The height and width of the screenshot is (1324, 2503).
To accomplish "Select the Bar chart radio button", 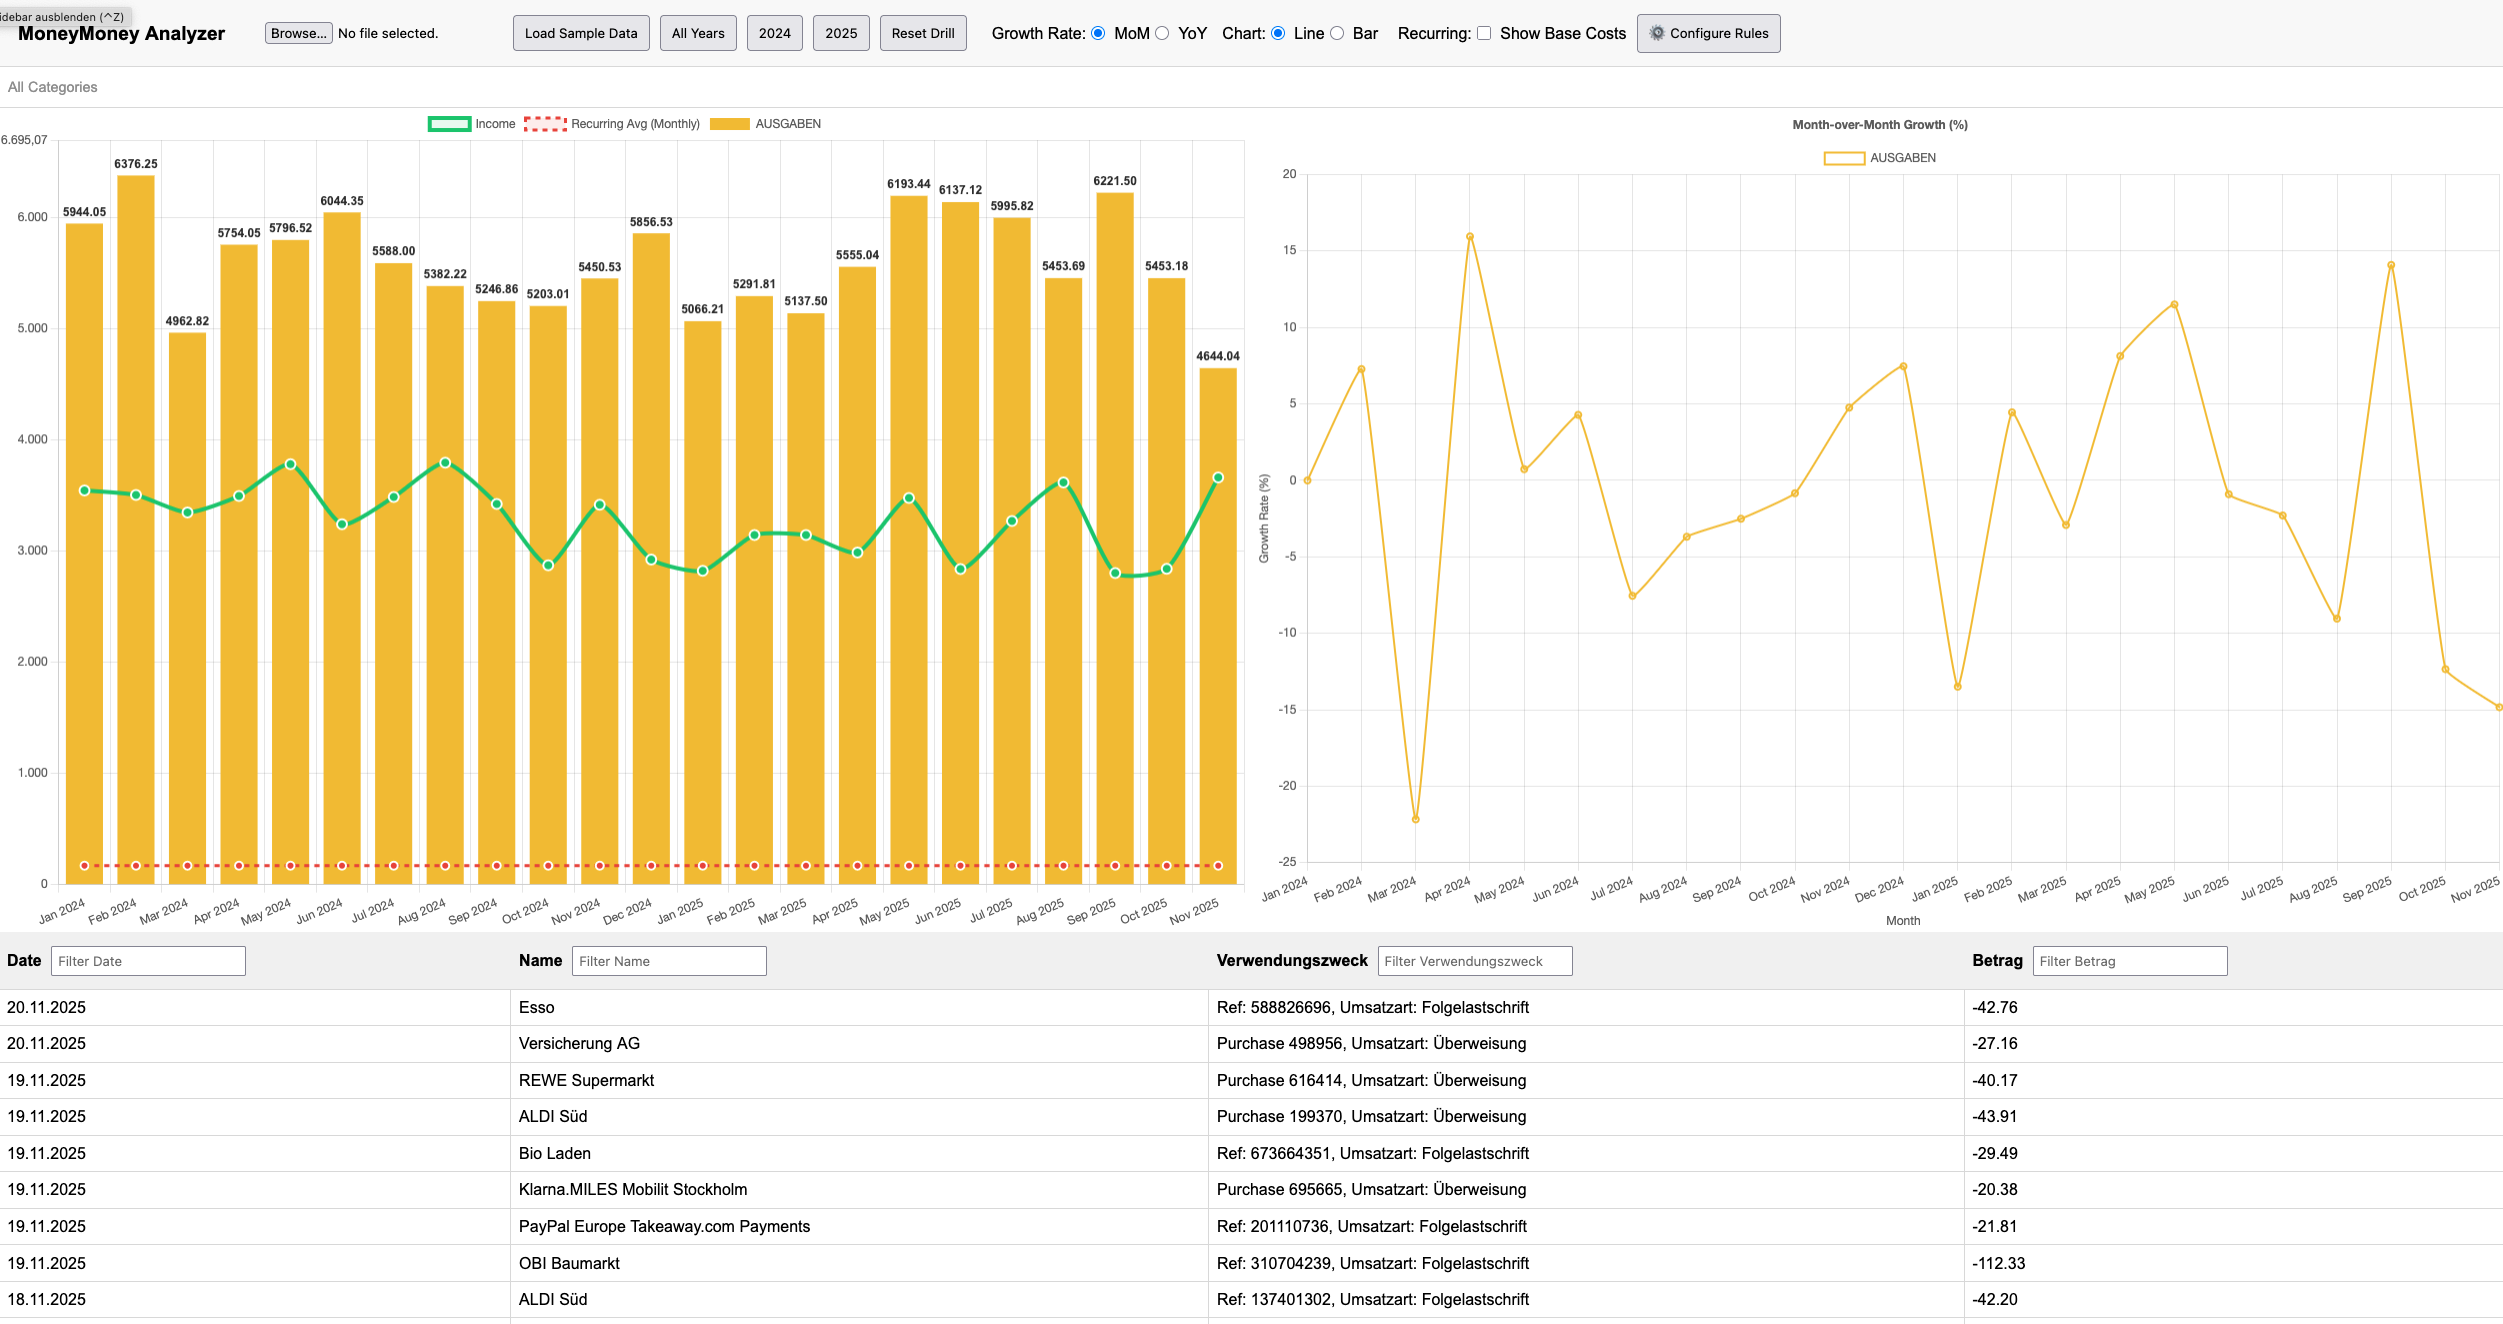I will coord(1337,33).
